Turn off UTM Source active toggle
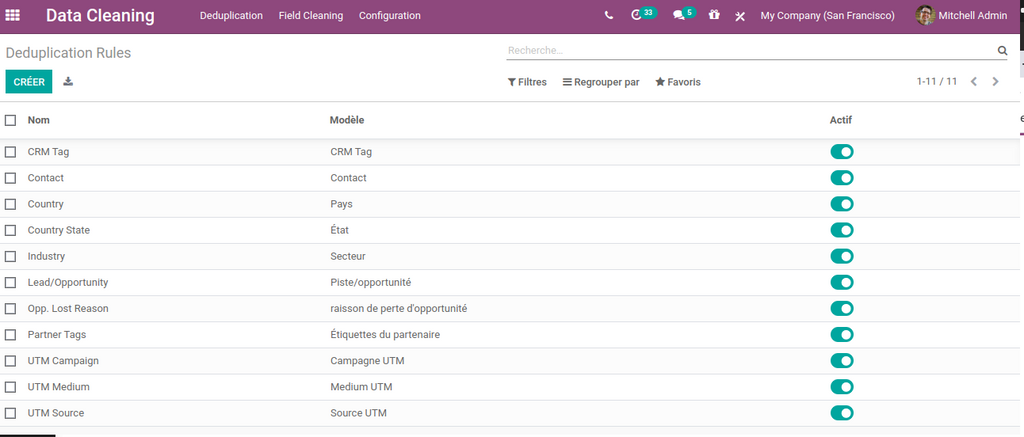This screenshot has height=437, width=1024. pos(842,413)
